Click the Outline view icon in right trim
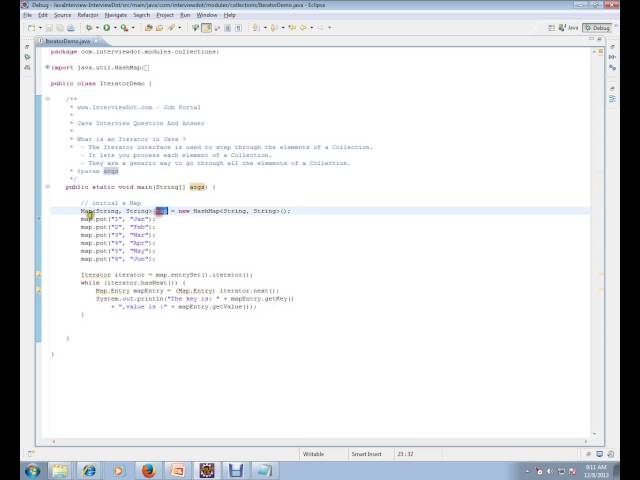Image resolution: width=640 pixels, height=480 pixels. tap(612, 99)
